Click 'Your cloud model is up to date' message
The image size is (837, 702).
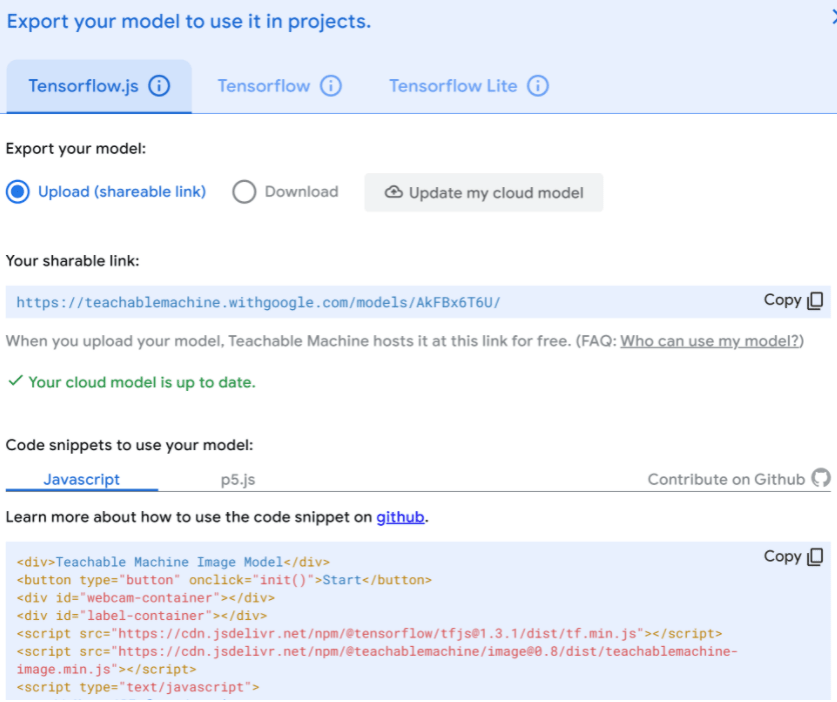pyautogui.click(x=142, y=382)
